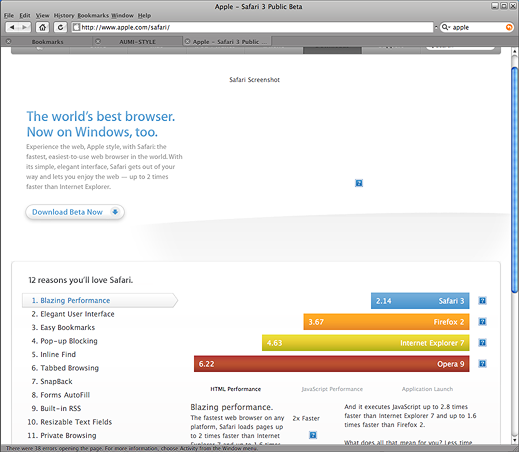Click the address bar URL field
Image resolution: width=519 pixels, height=452 pixels.
[252, 27]
